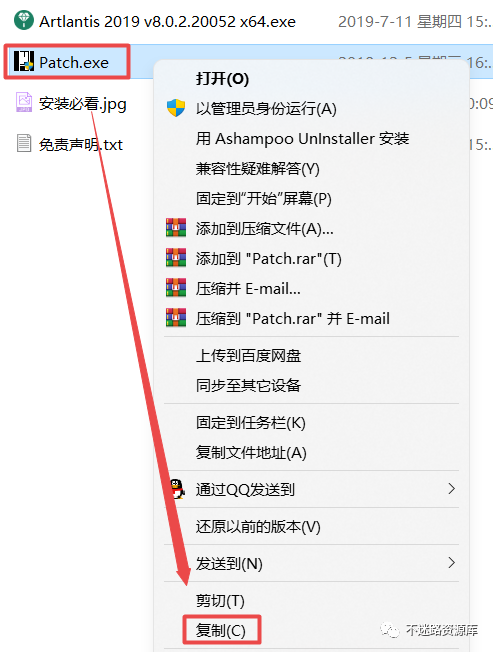
Task: Select 复制(C) in the context menu
Action: 221,631
